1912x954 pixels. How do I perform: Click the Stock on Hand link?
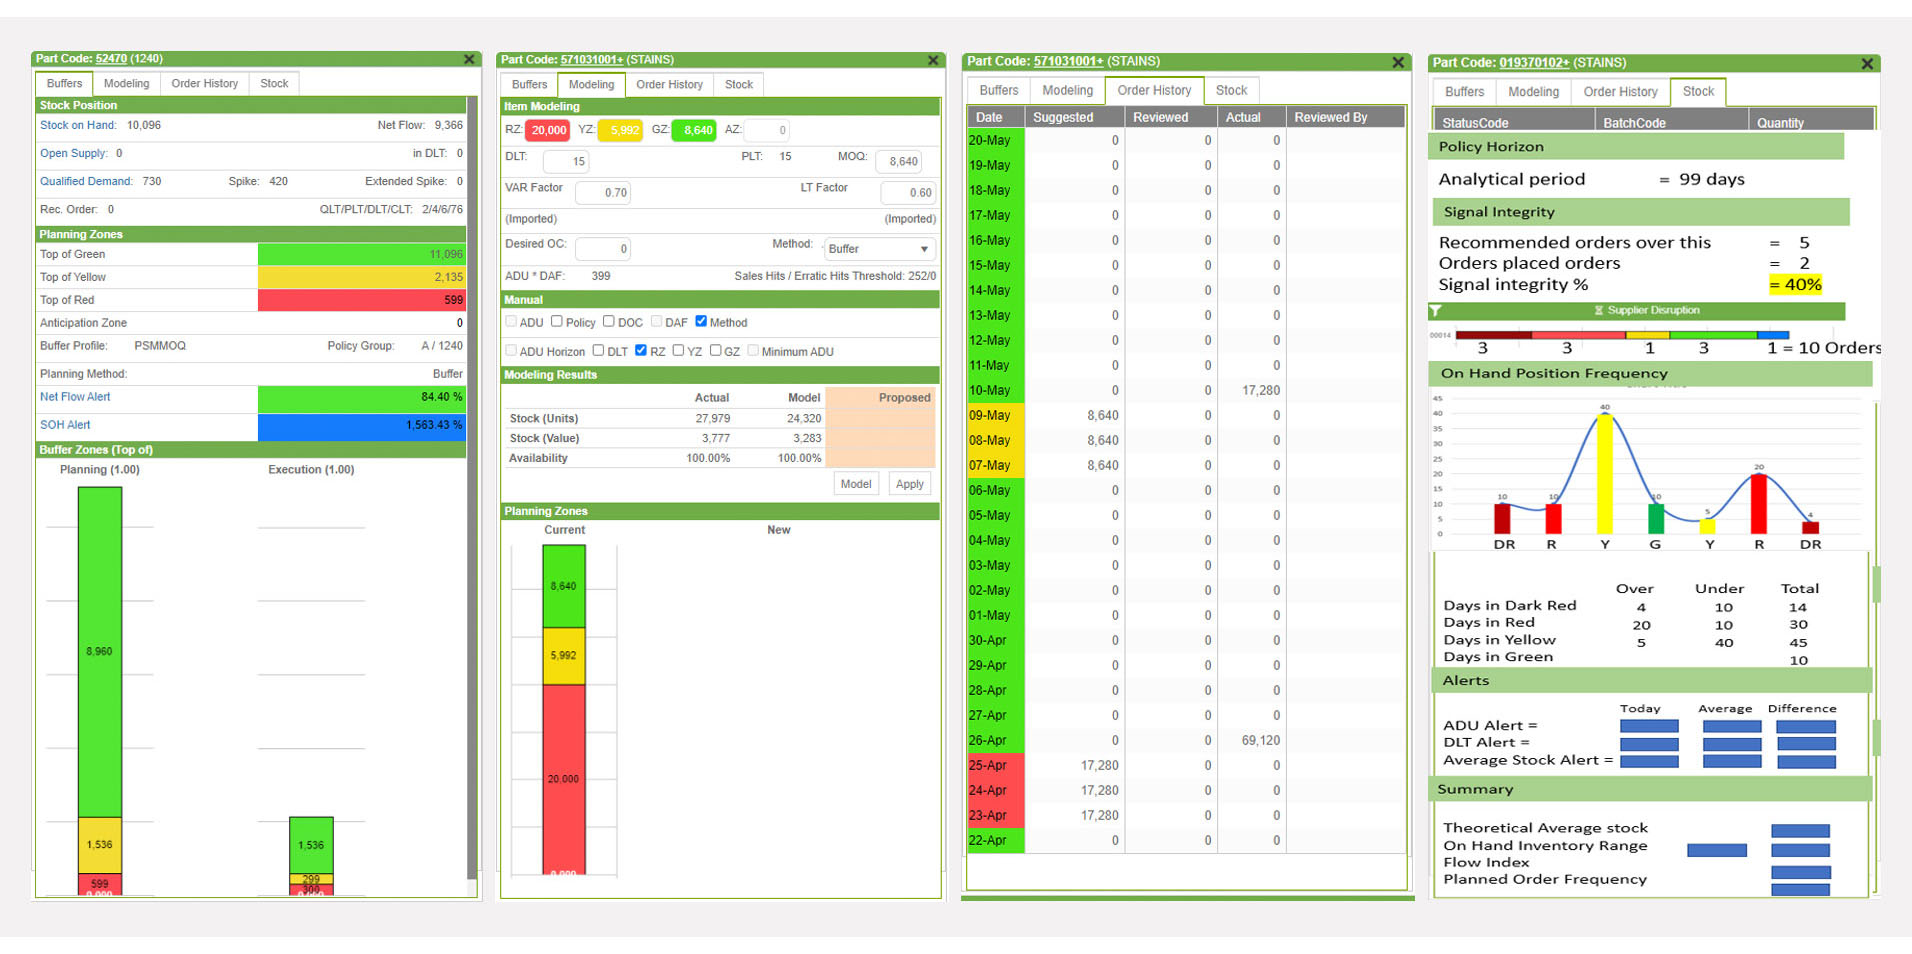click(x=78, y=125)
